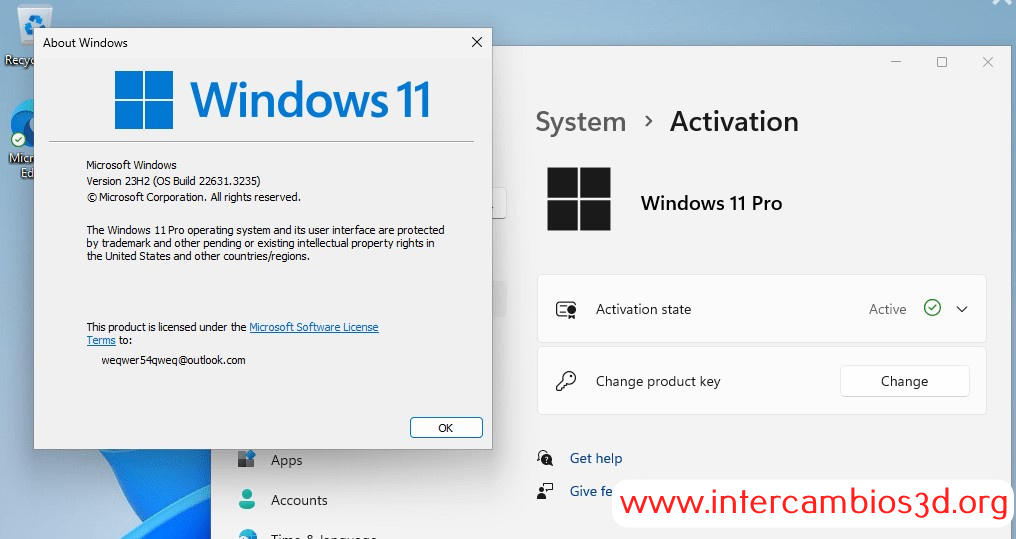Click OK in the About Windows dialog
The image size is (1016, 539).
(446, 428)
